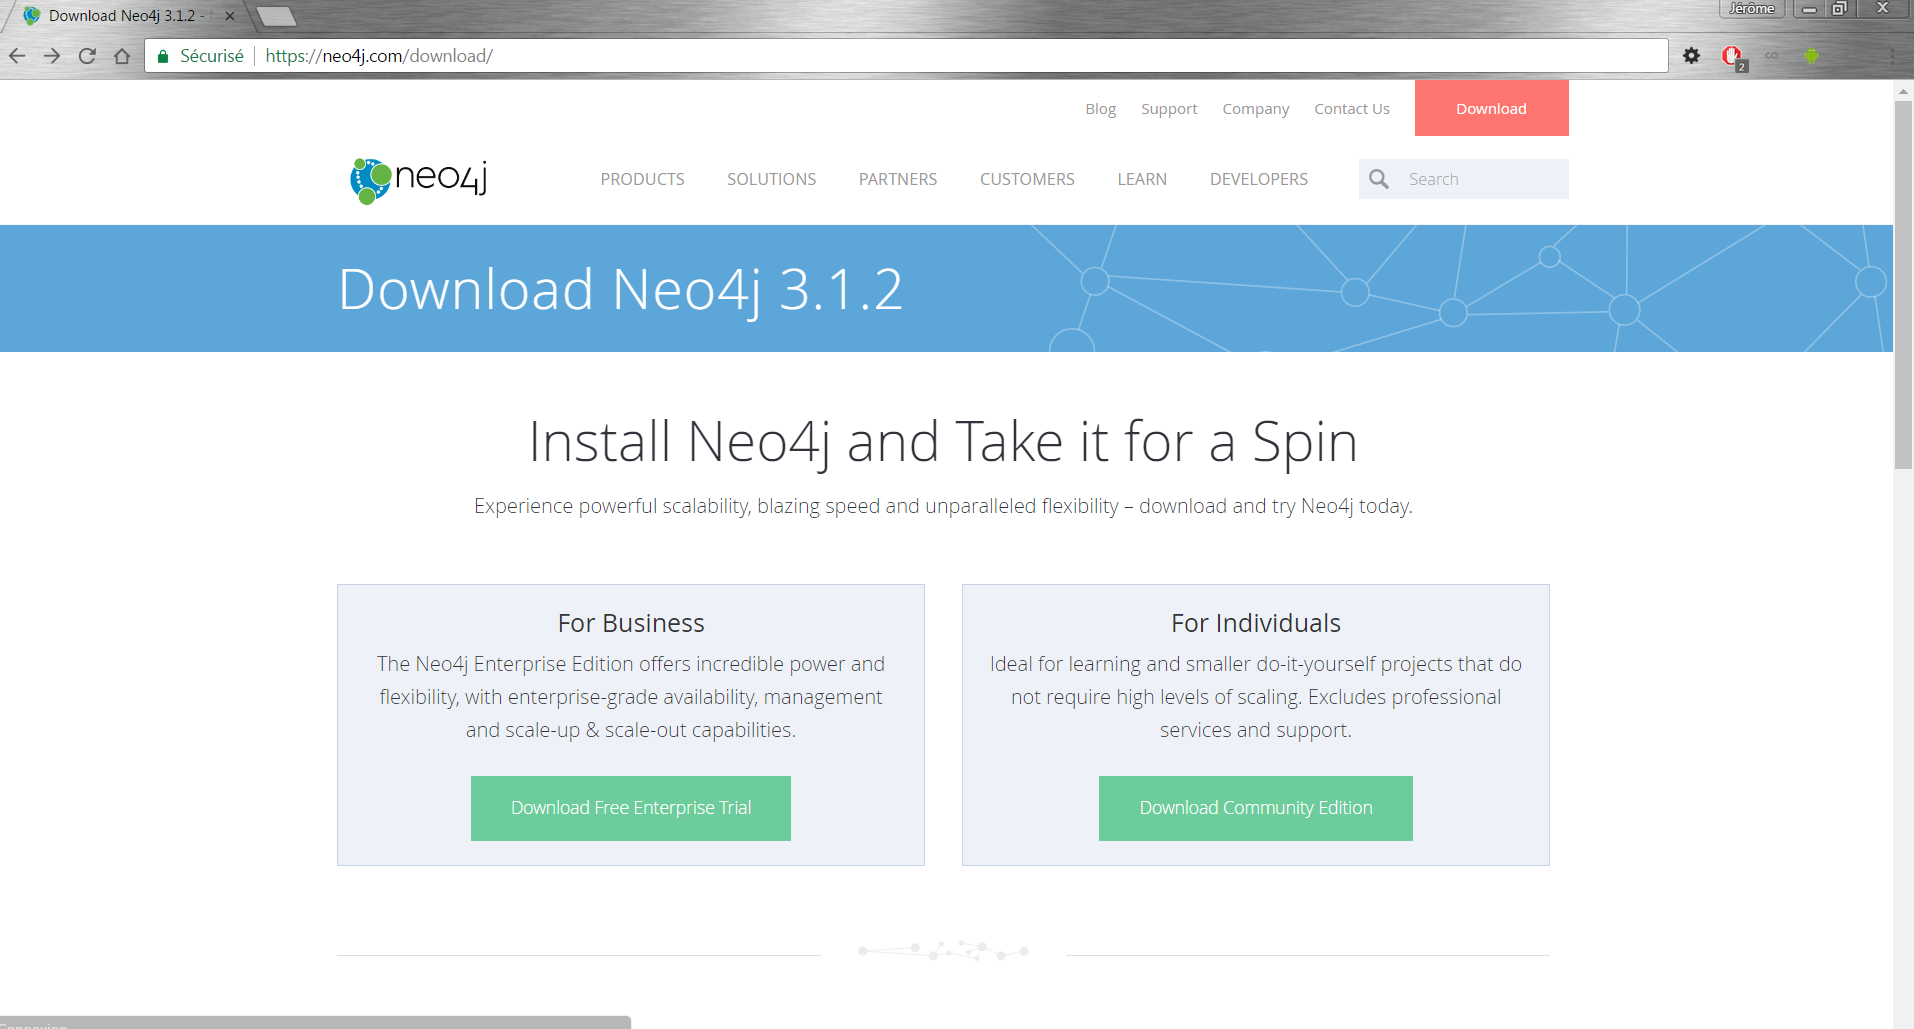Click Download Community Edition button
1914x1029 pixels.
pyautogui.click(x=1256, y=808)
